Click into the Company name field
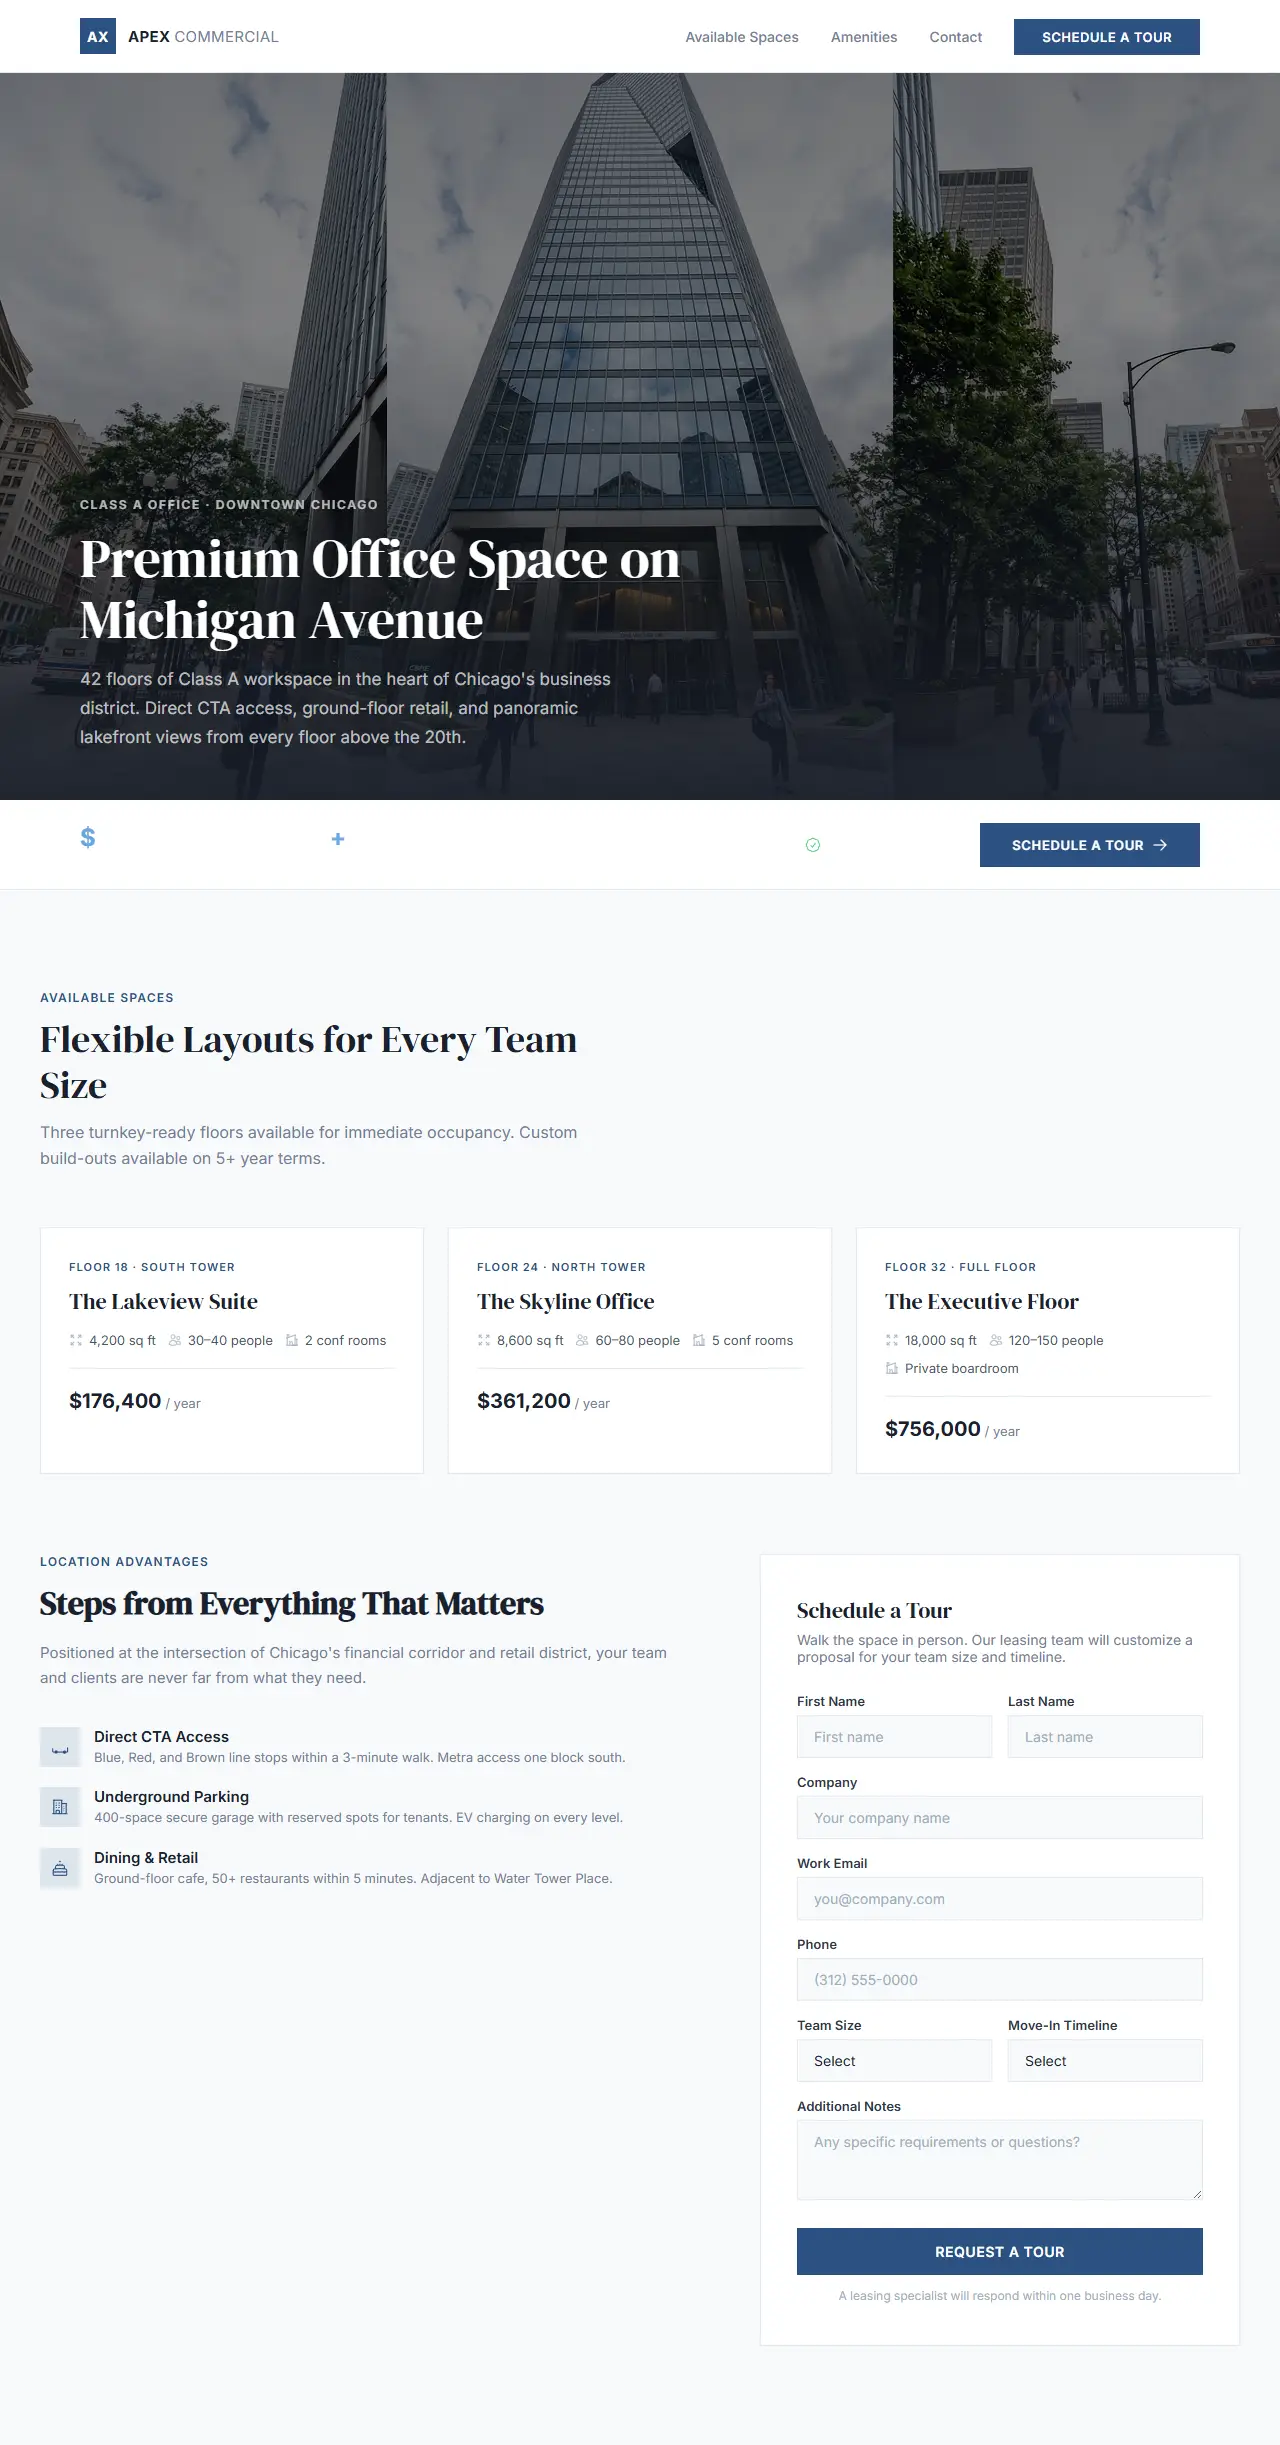 coord(999,1817)
